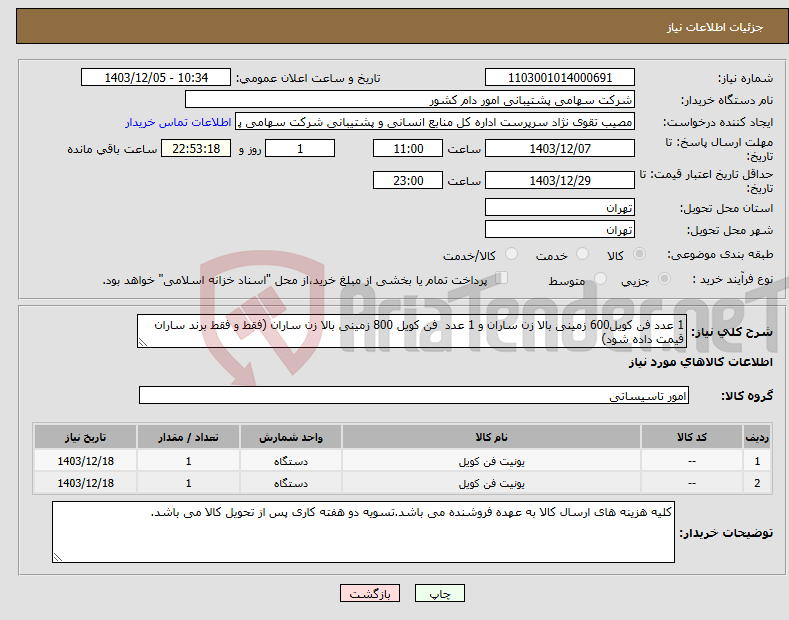The width and height of the screenshot is (789, 620).
Task: Click the delivery province field تهران
Action: coord(560,207)
